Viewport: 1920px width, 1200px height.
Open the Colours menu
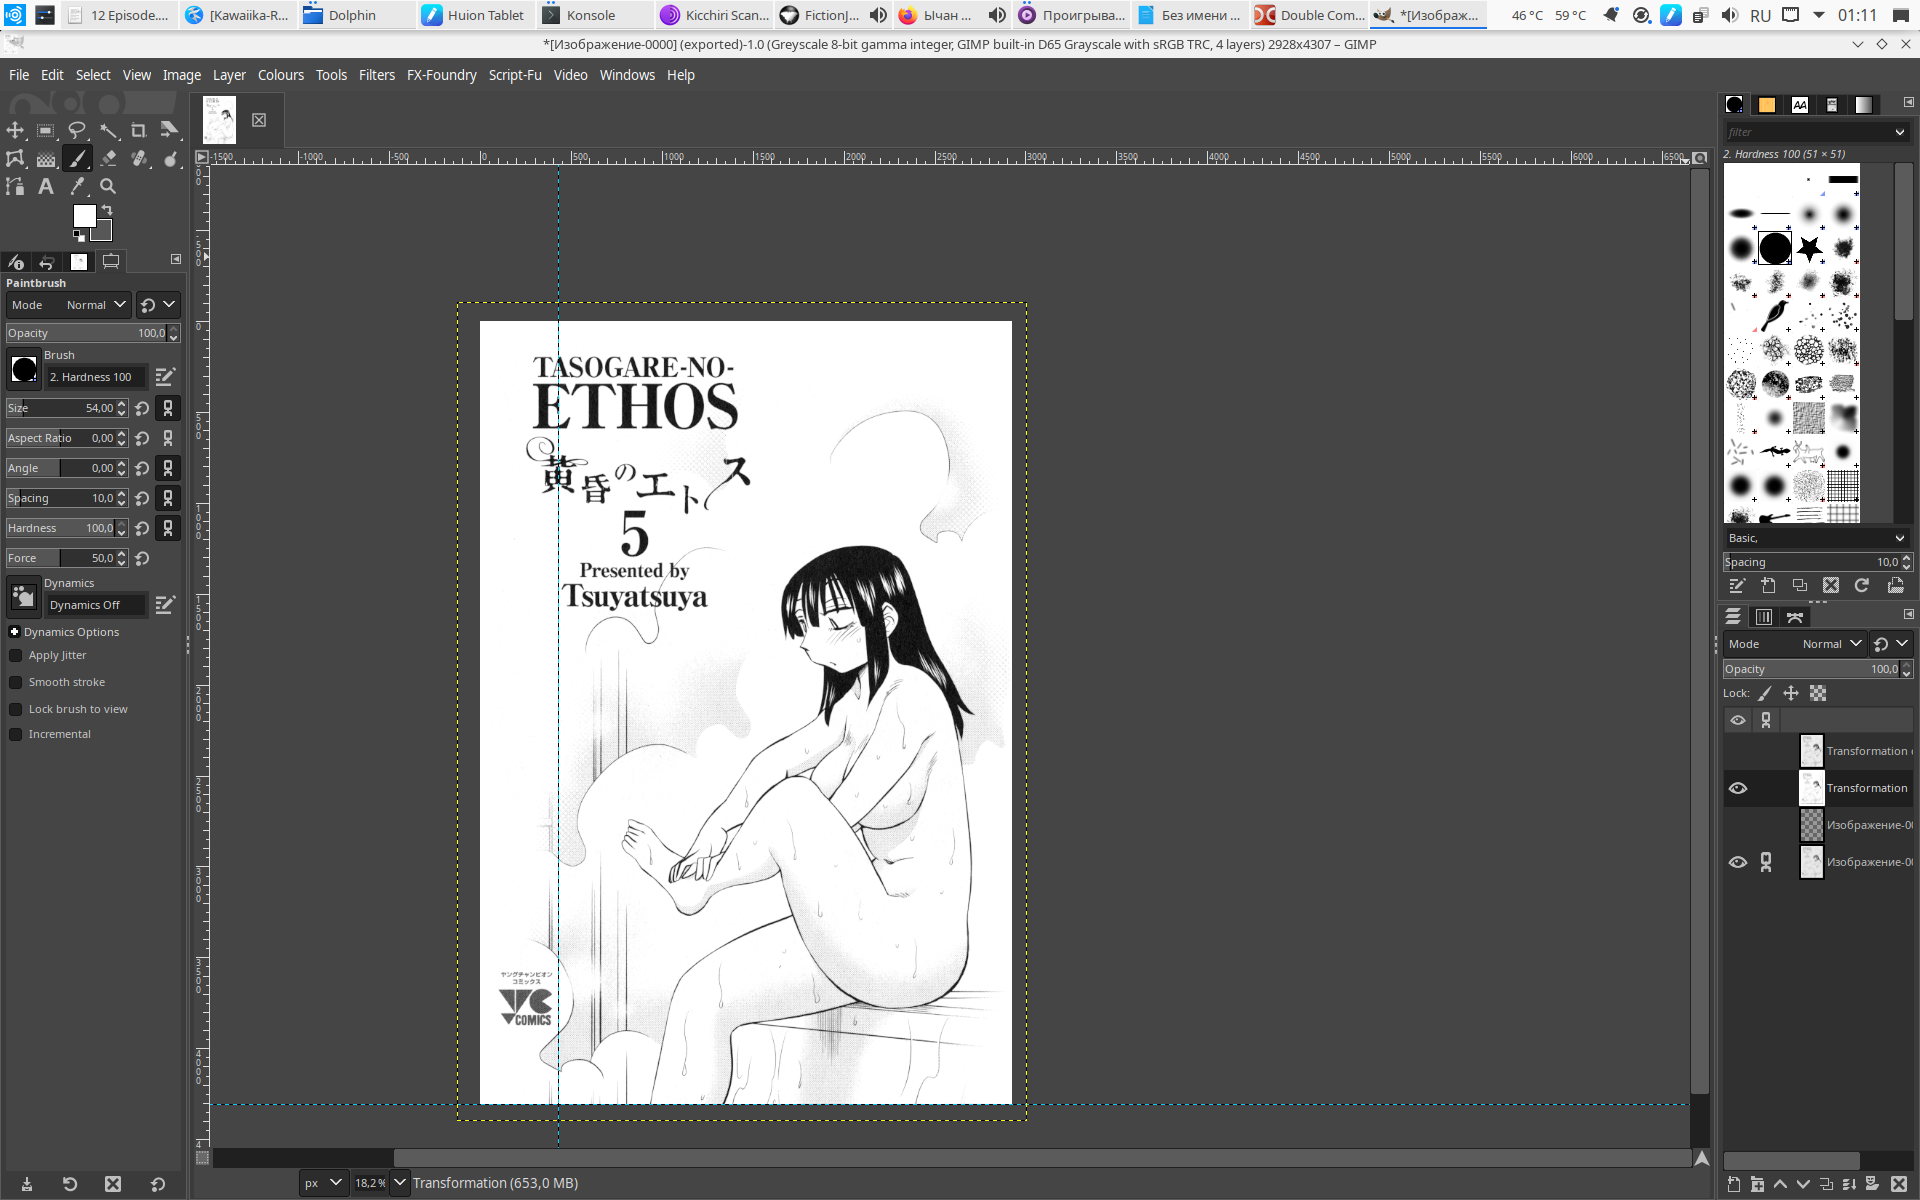280,75
